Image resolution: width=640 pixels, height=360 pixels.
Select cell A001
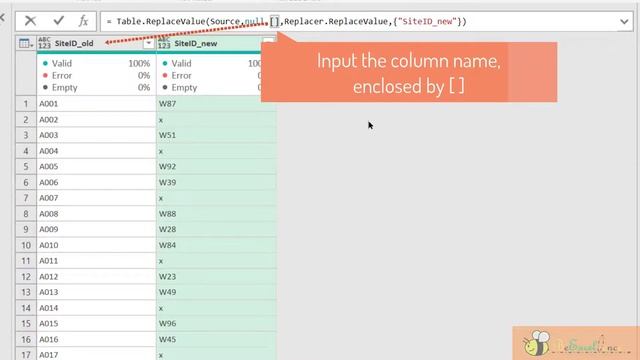(96, 104)
